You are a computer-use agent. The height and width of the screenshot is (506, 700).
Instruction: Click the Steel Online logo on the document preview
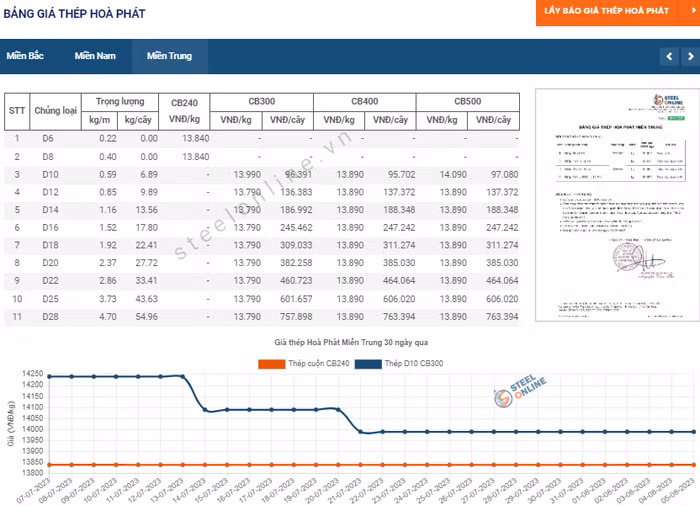click(x=658, y=101)
